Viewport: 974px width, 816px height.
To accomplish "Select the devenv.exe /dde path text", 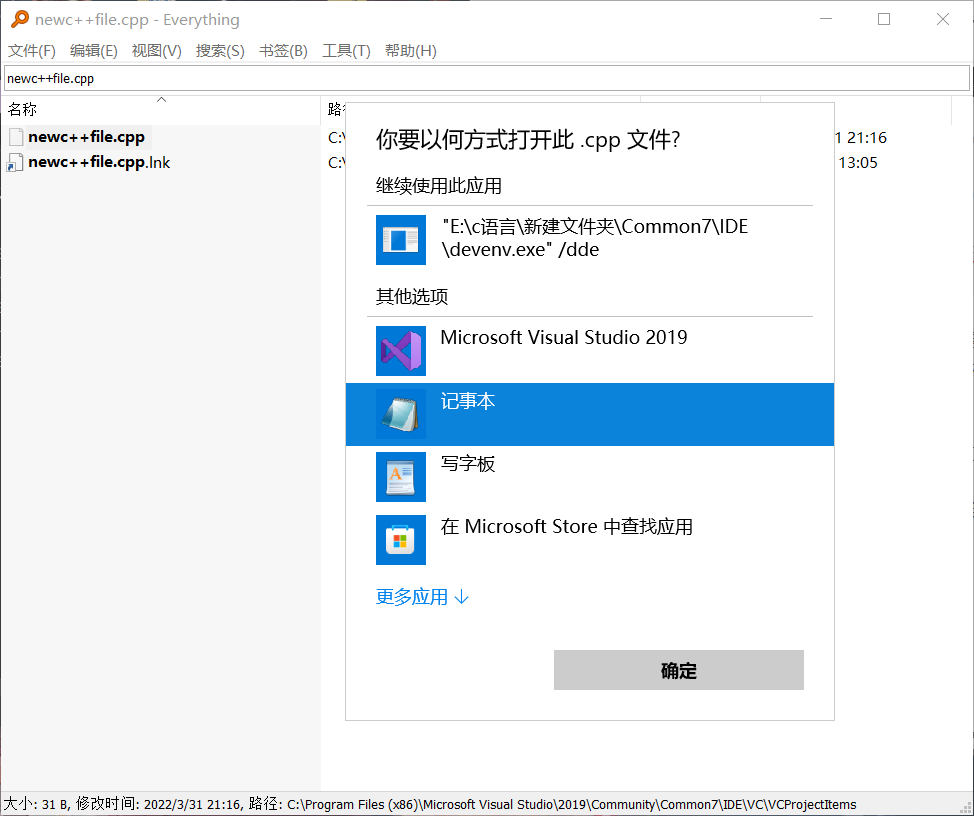I will (x=594, y=238).
